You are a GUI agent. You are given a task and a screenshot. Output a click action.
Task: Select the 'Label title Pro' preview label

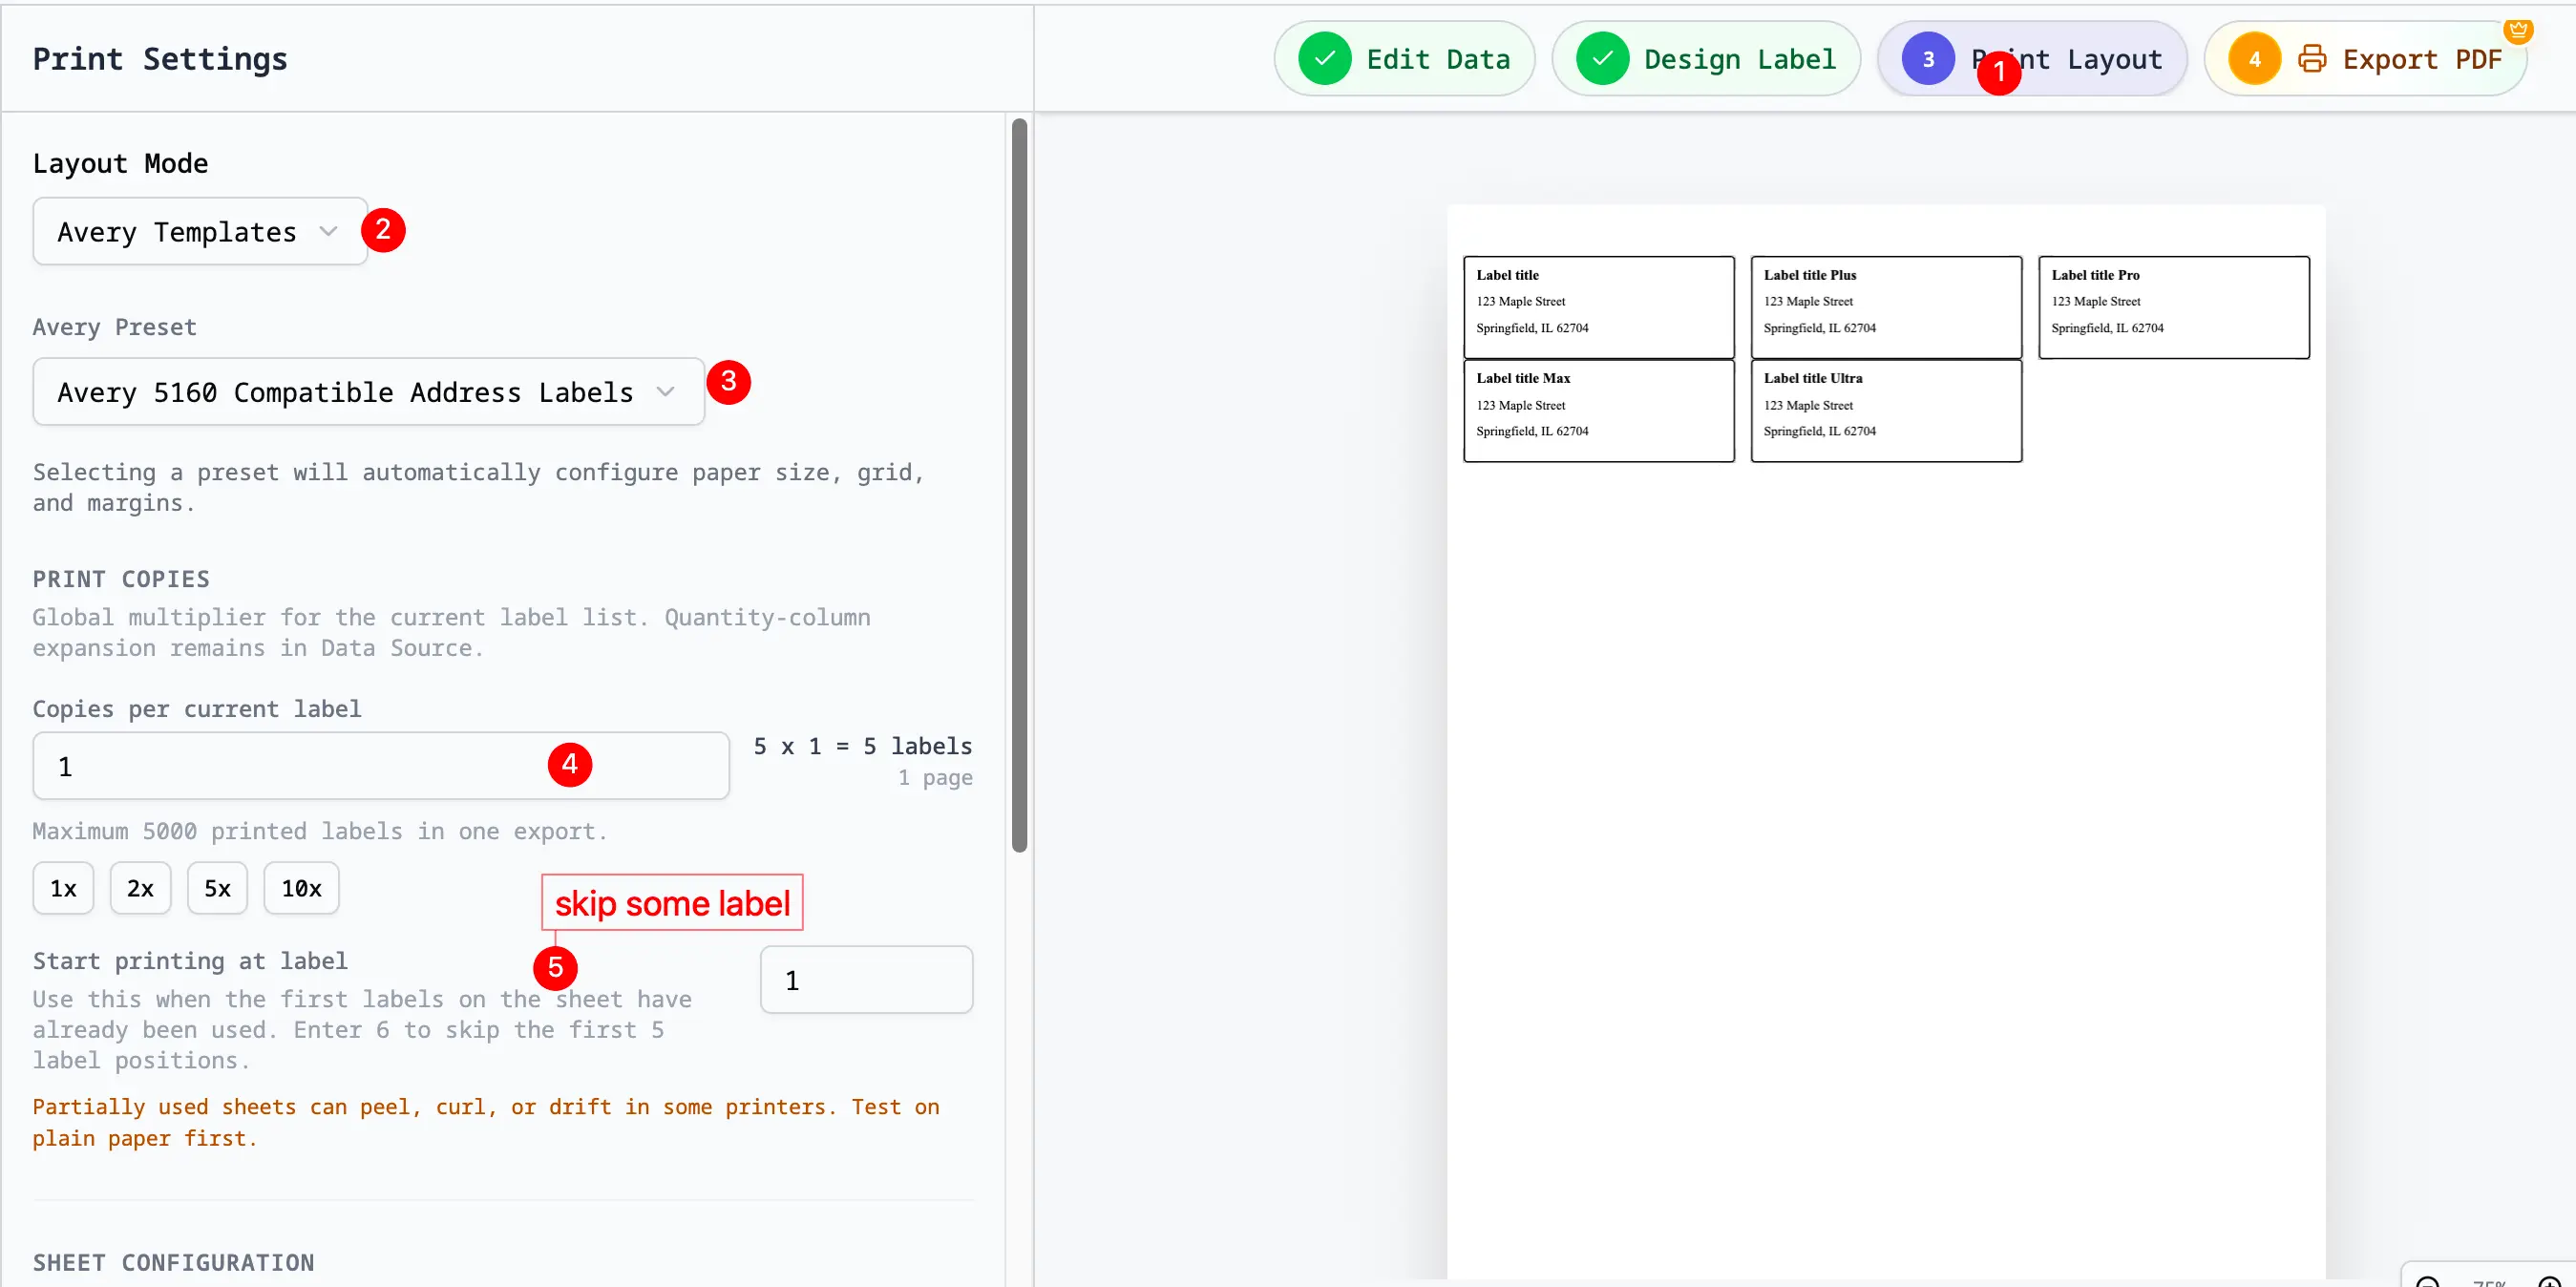click(2174, 307)
